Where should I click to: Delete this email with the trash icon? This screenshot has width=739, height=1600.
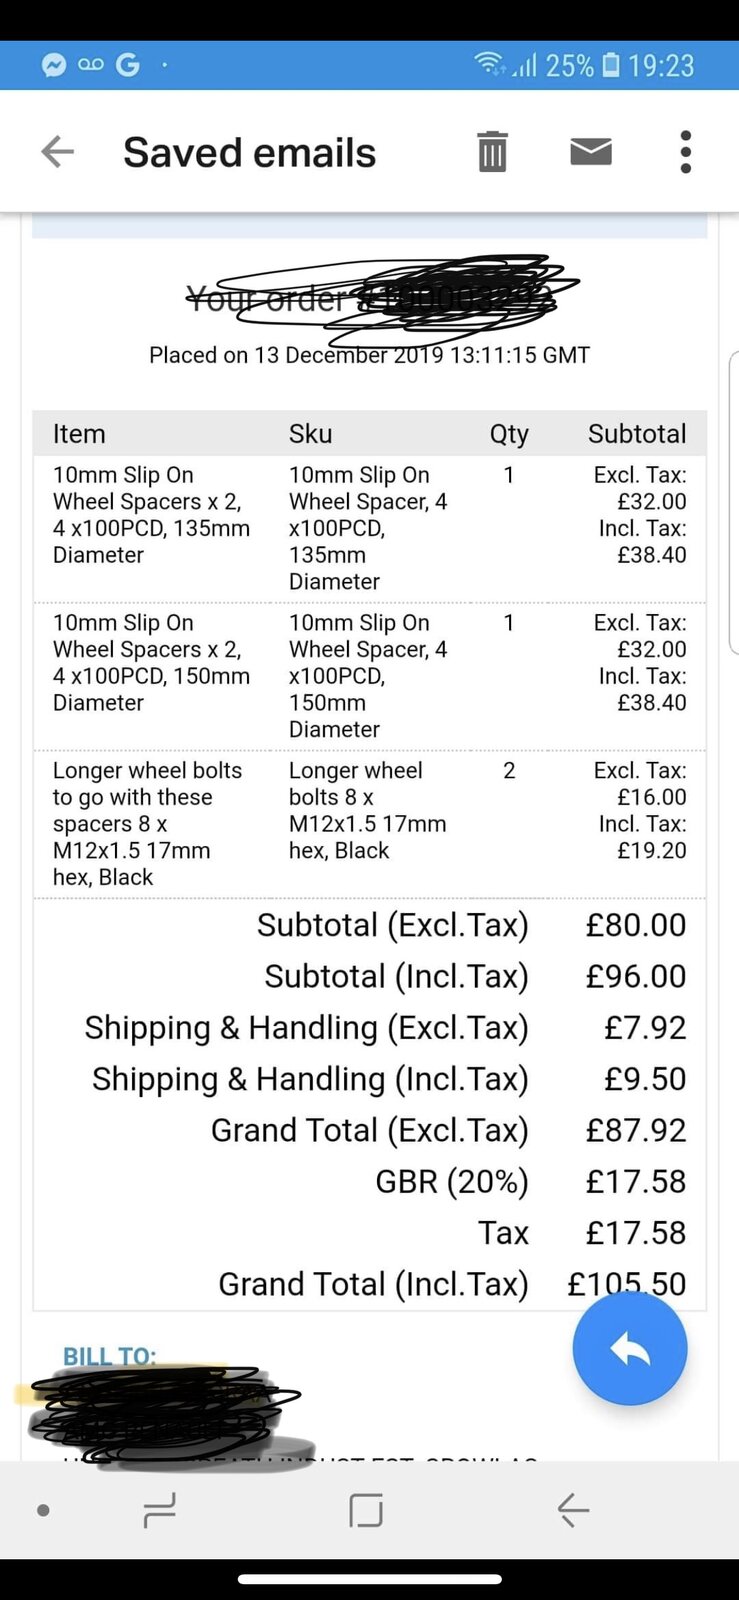point(492,152)
